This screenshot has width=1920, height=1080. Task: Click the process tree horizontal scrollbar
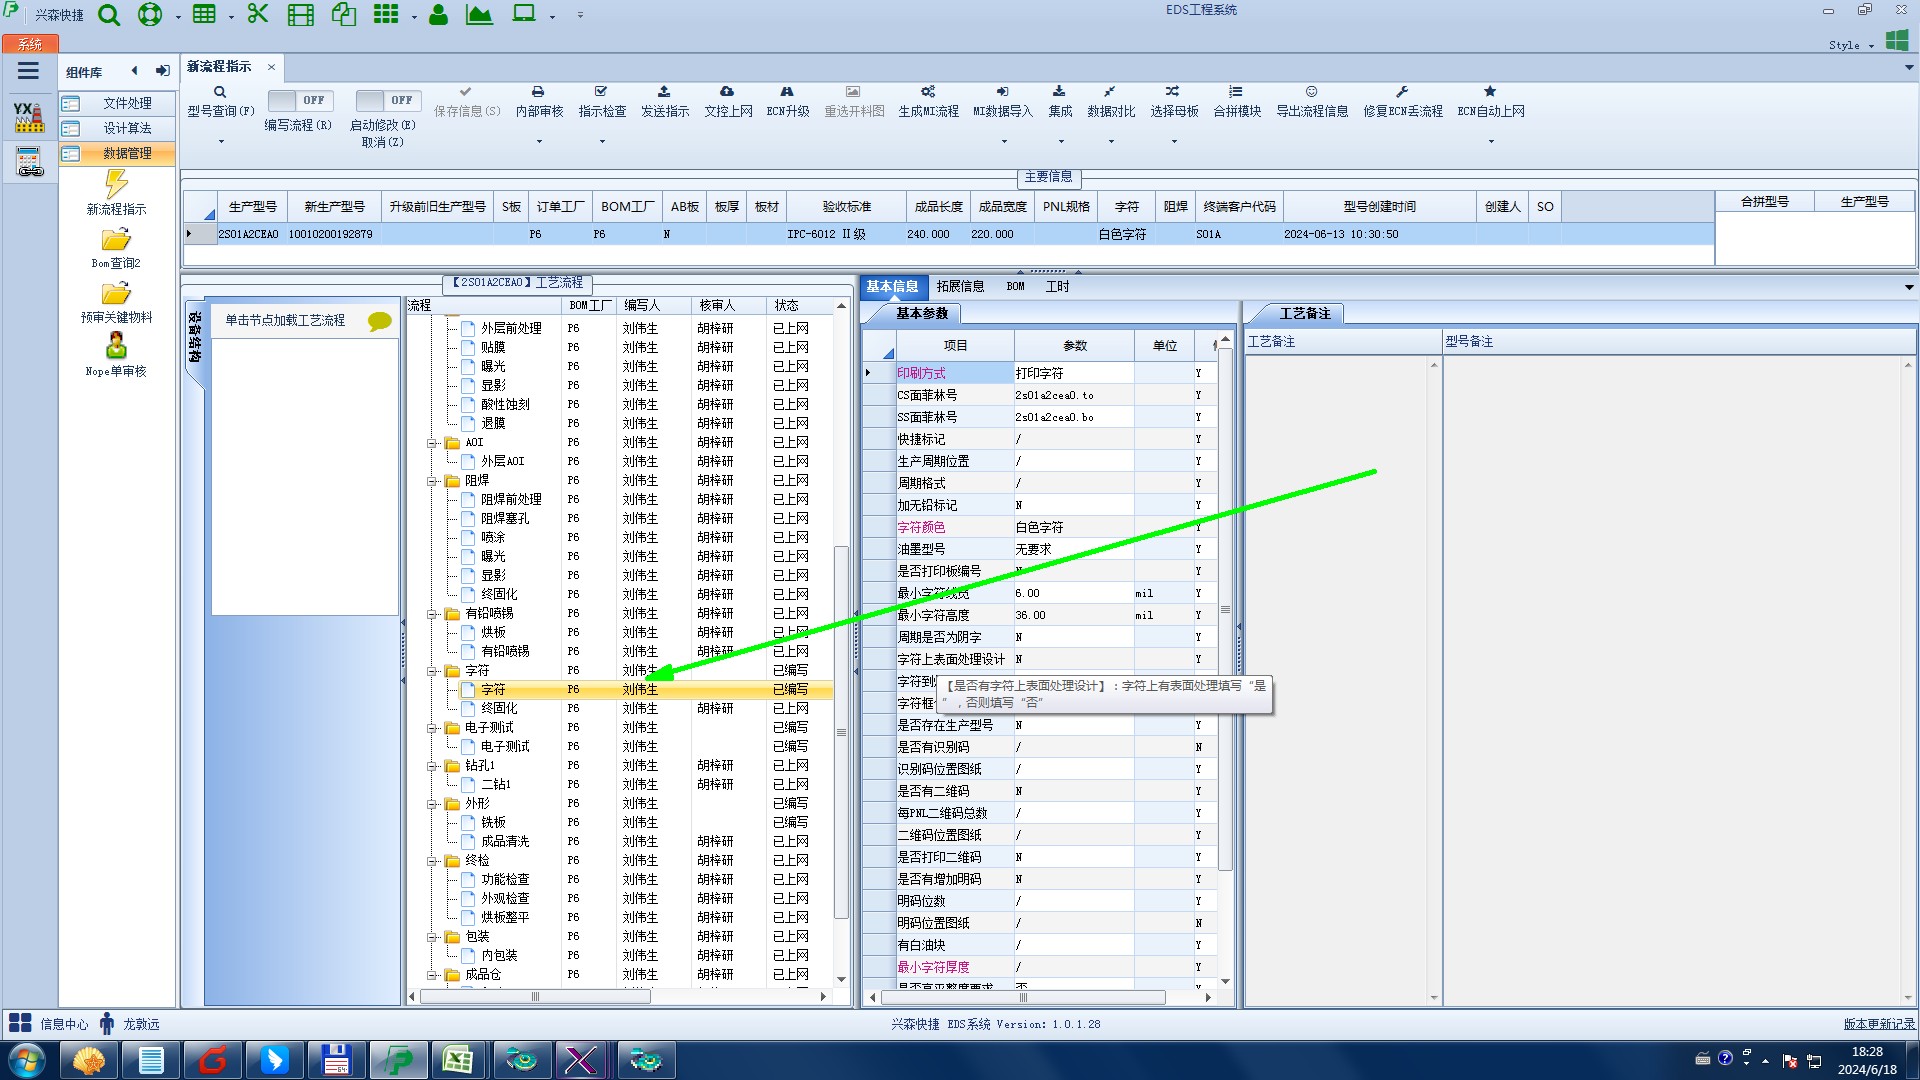[535, 997]
